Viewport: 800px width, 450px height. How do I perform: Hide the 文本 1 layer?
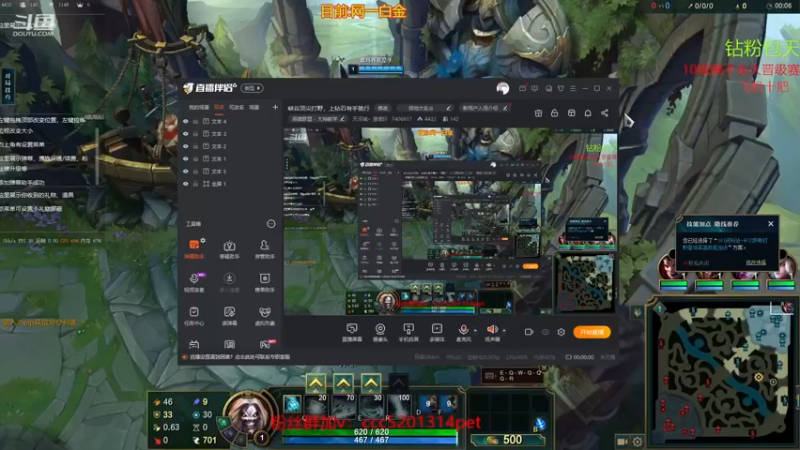coord(186,159)
